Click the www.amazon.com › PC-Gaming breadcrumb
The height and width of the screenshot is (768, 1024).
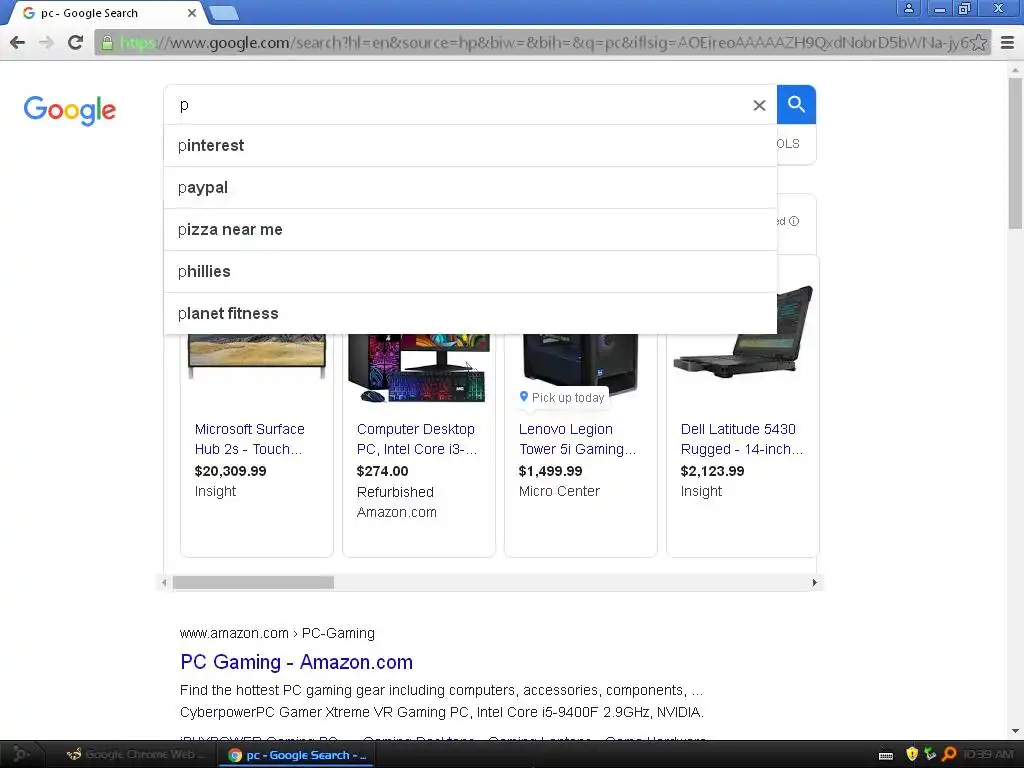(277, 633)
